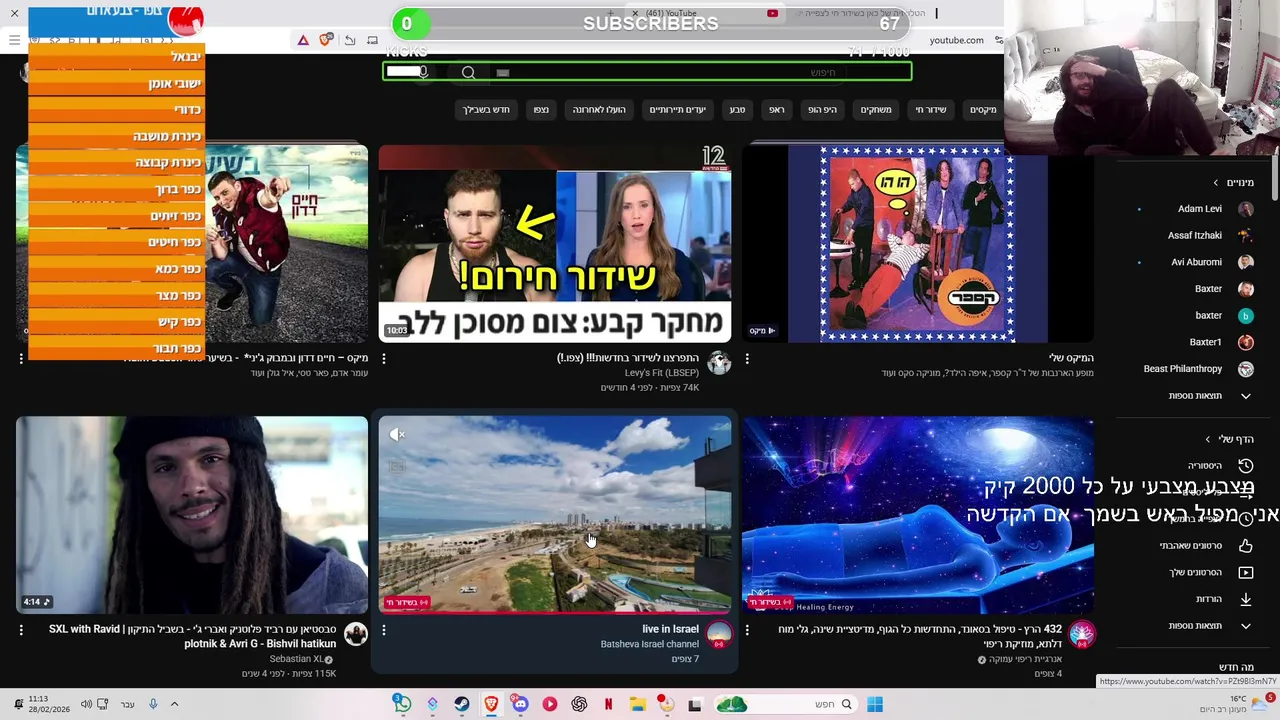The height and width of the screenshot is (720, 1280).
Task: Open Beast Philanthropy subscription avatar
Action: pos(1245,369)
